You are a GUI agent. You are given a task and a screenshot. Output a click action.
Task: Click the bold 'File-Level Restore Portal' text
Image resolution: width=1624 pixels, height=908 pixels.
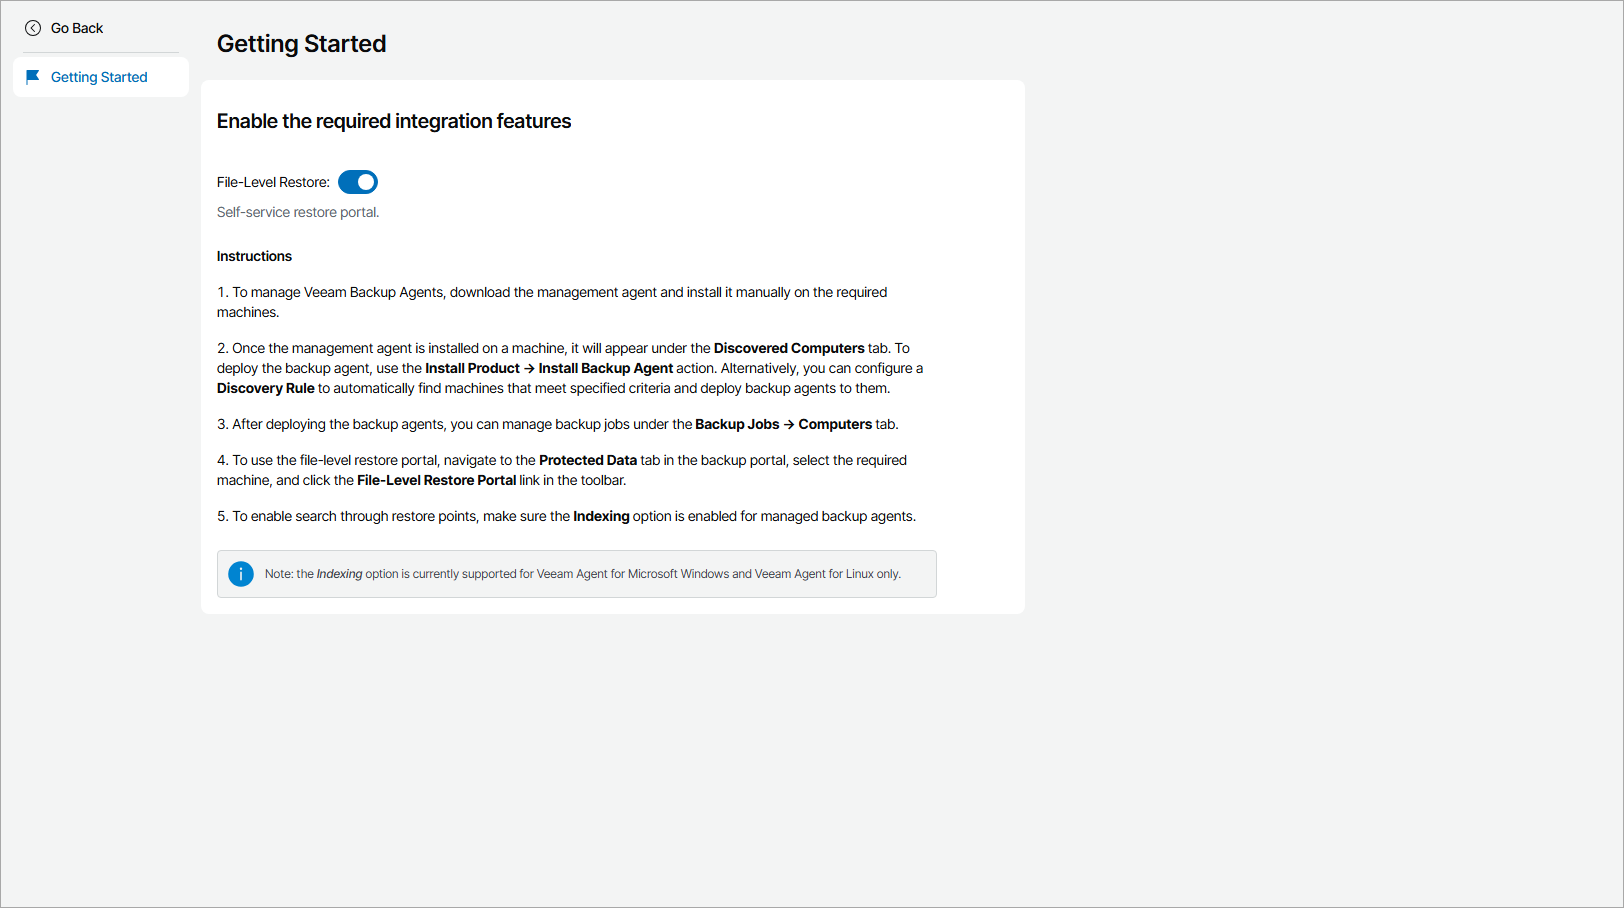tap(436, 480)
